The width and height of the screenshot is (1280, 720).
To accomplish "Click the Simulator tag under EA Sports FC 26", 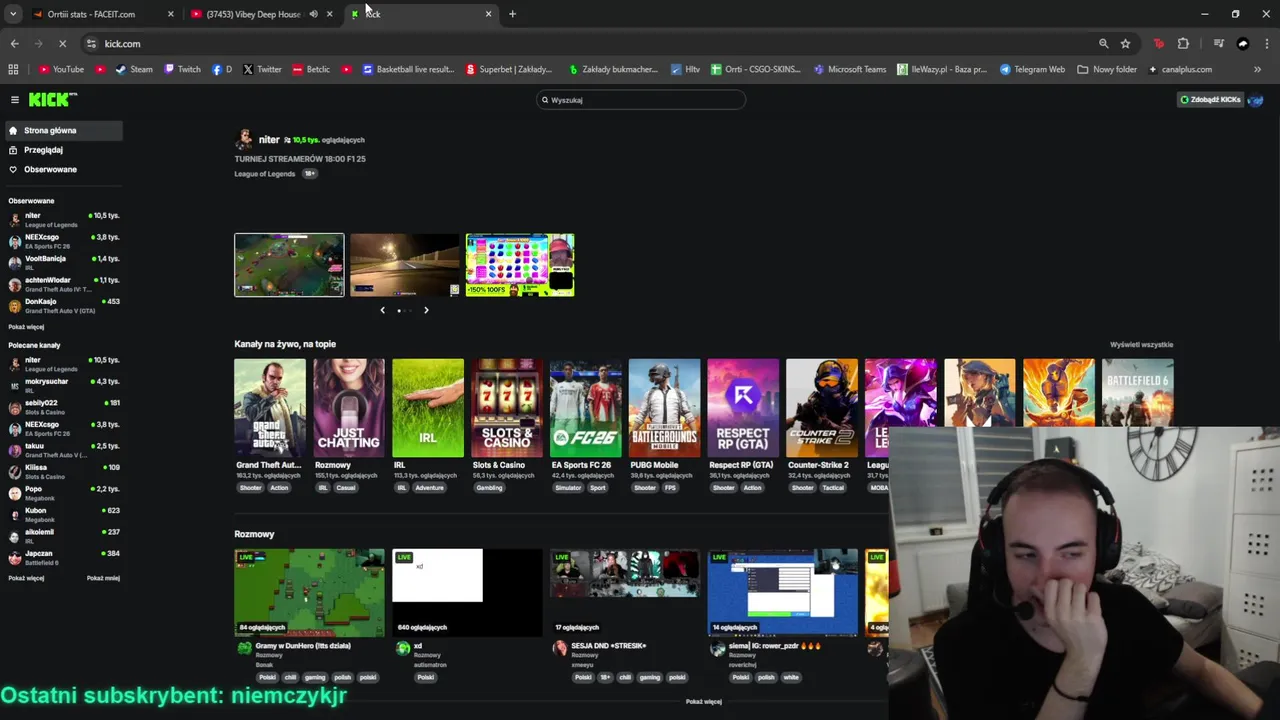I will (x=567, y=488).
